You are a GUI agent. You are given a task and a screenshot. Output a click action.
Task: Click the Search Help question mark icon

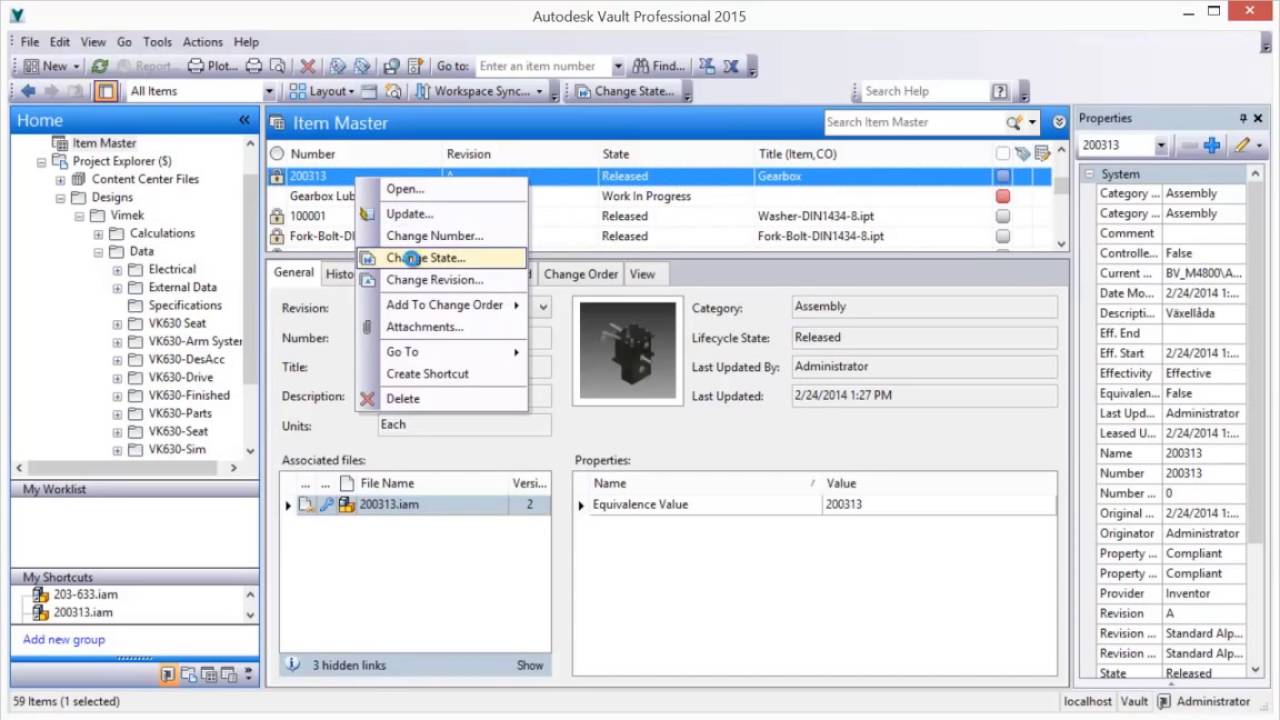[1000, 91]
